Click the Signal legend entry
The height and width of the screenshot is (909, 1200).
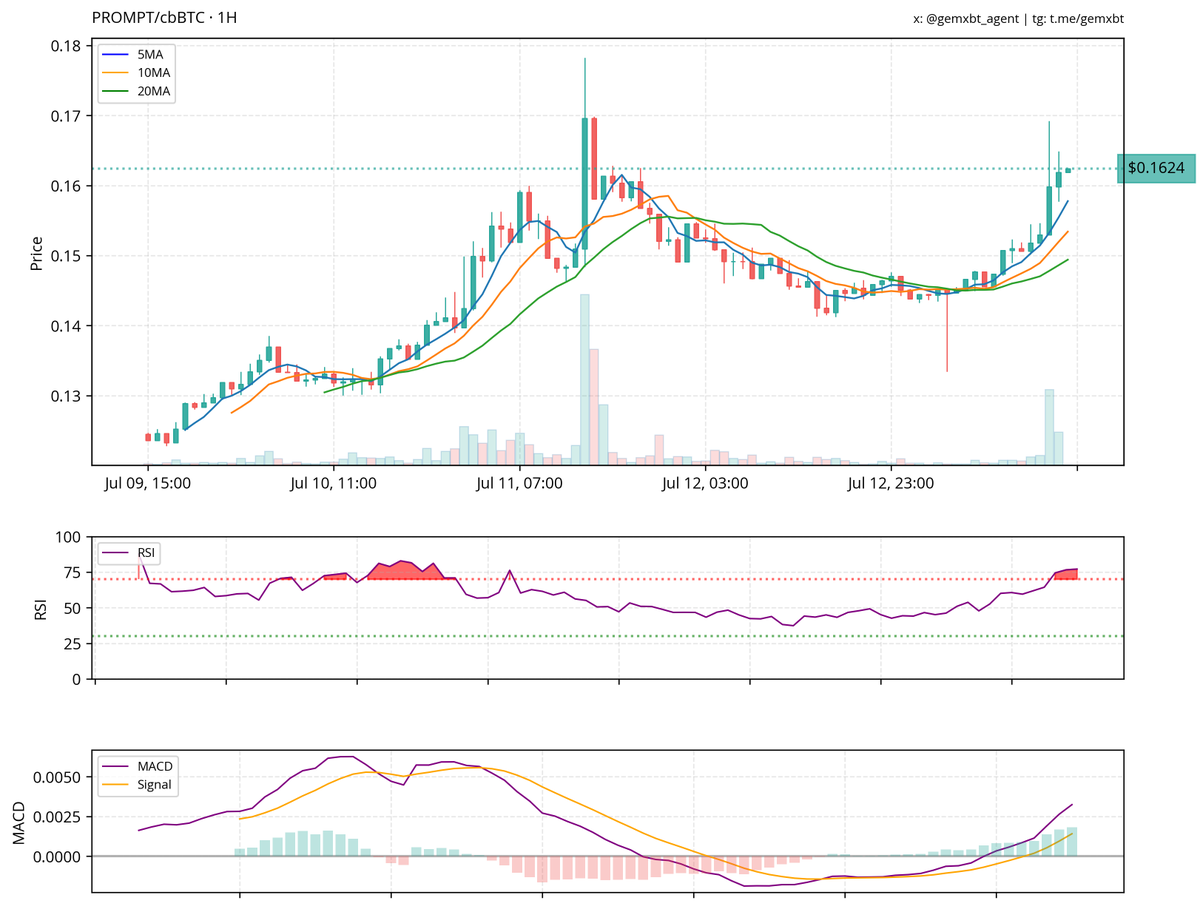click(139, 785)
